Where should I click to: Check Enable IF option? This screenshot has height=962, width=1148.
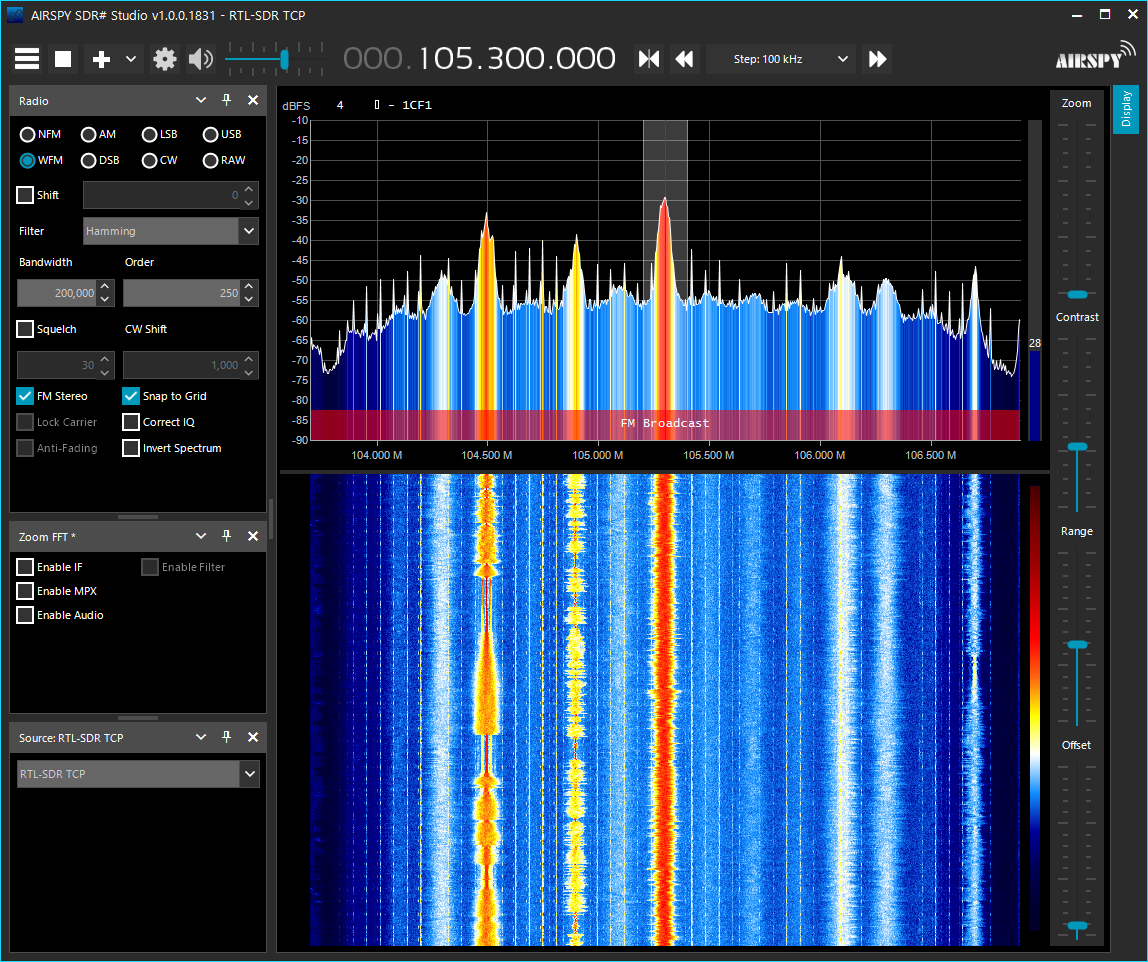click(25, 567)
